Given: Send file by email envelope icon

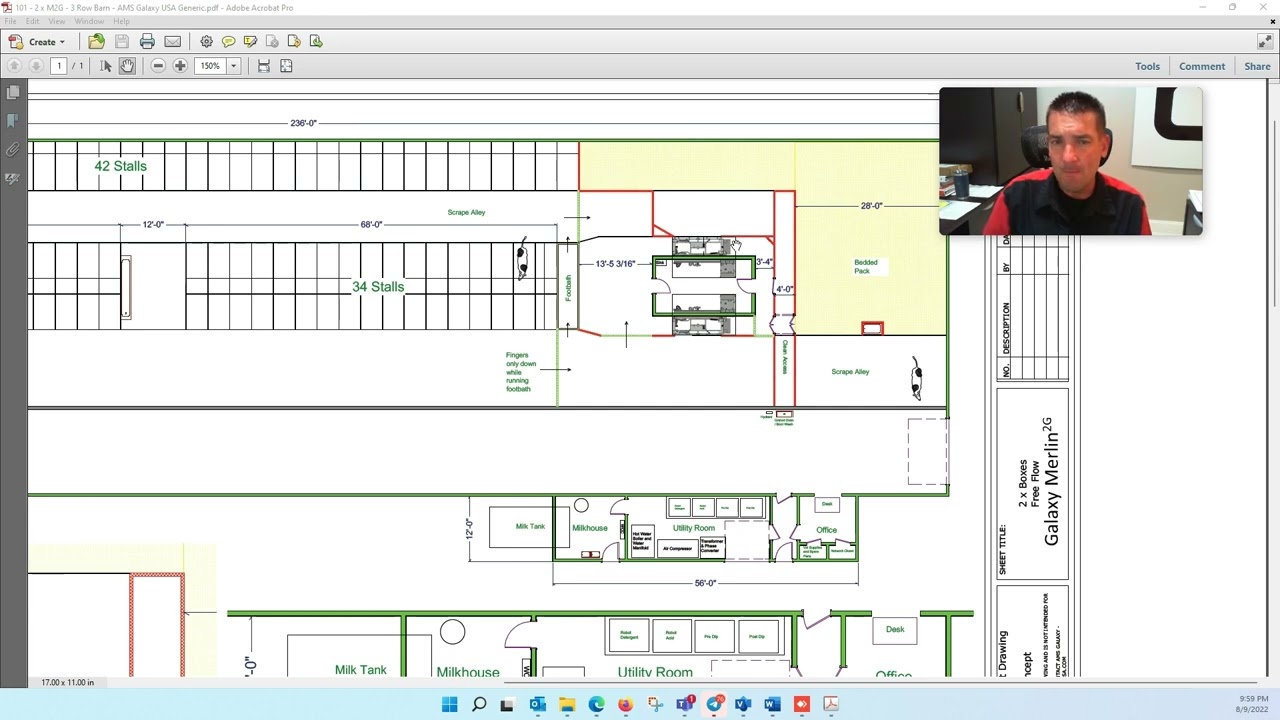Looking at the screenshot, I should (173, 41).
